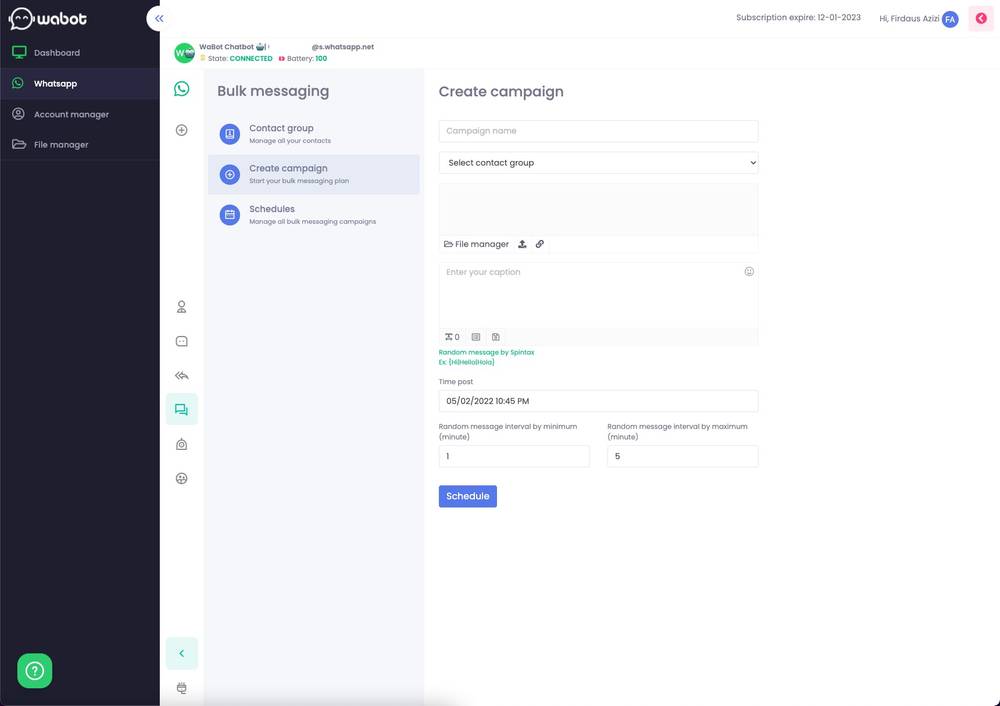
Task: Open the emoji picker in caption field
Action: (746, 269)
